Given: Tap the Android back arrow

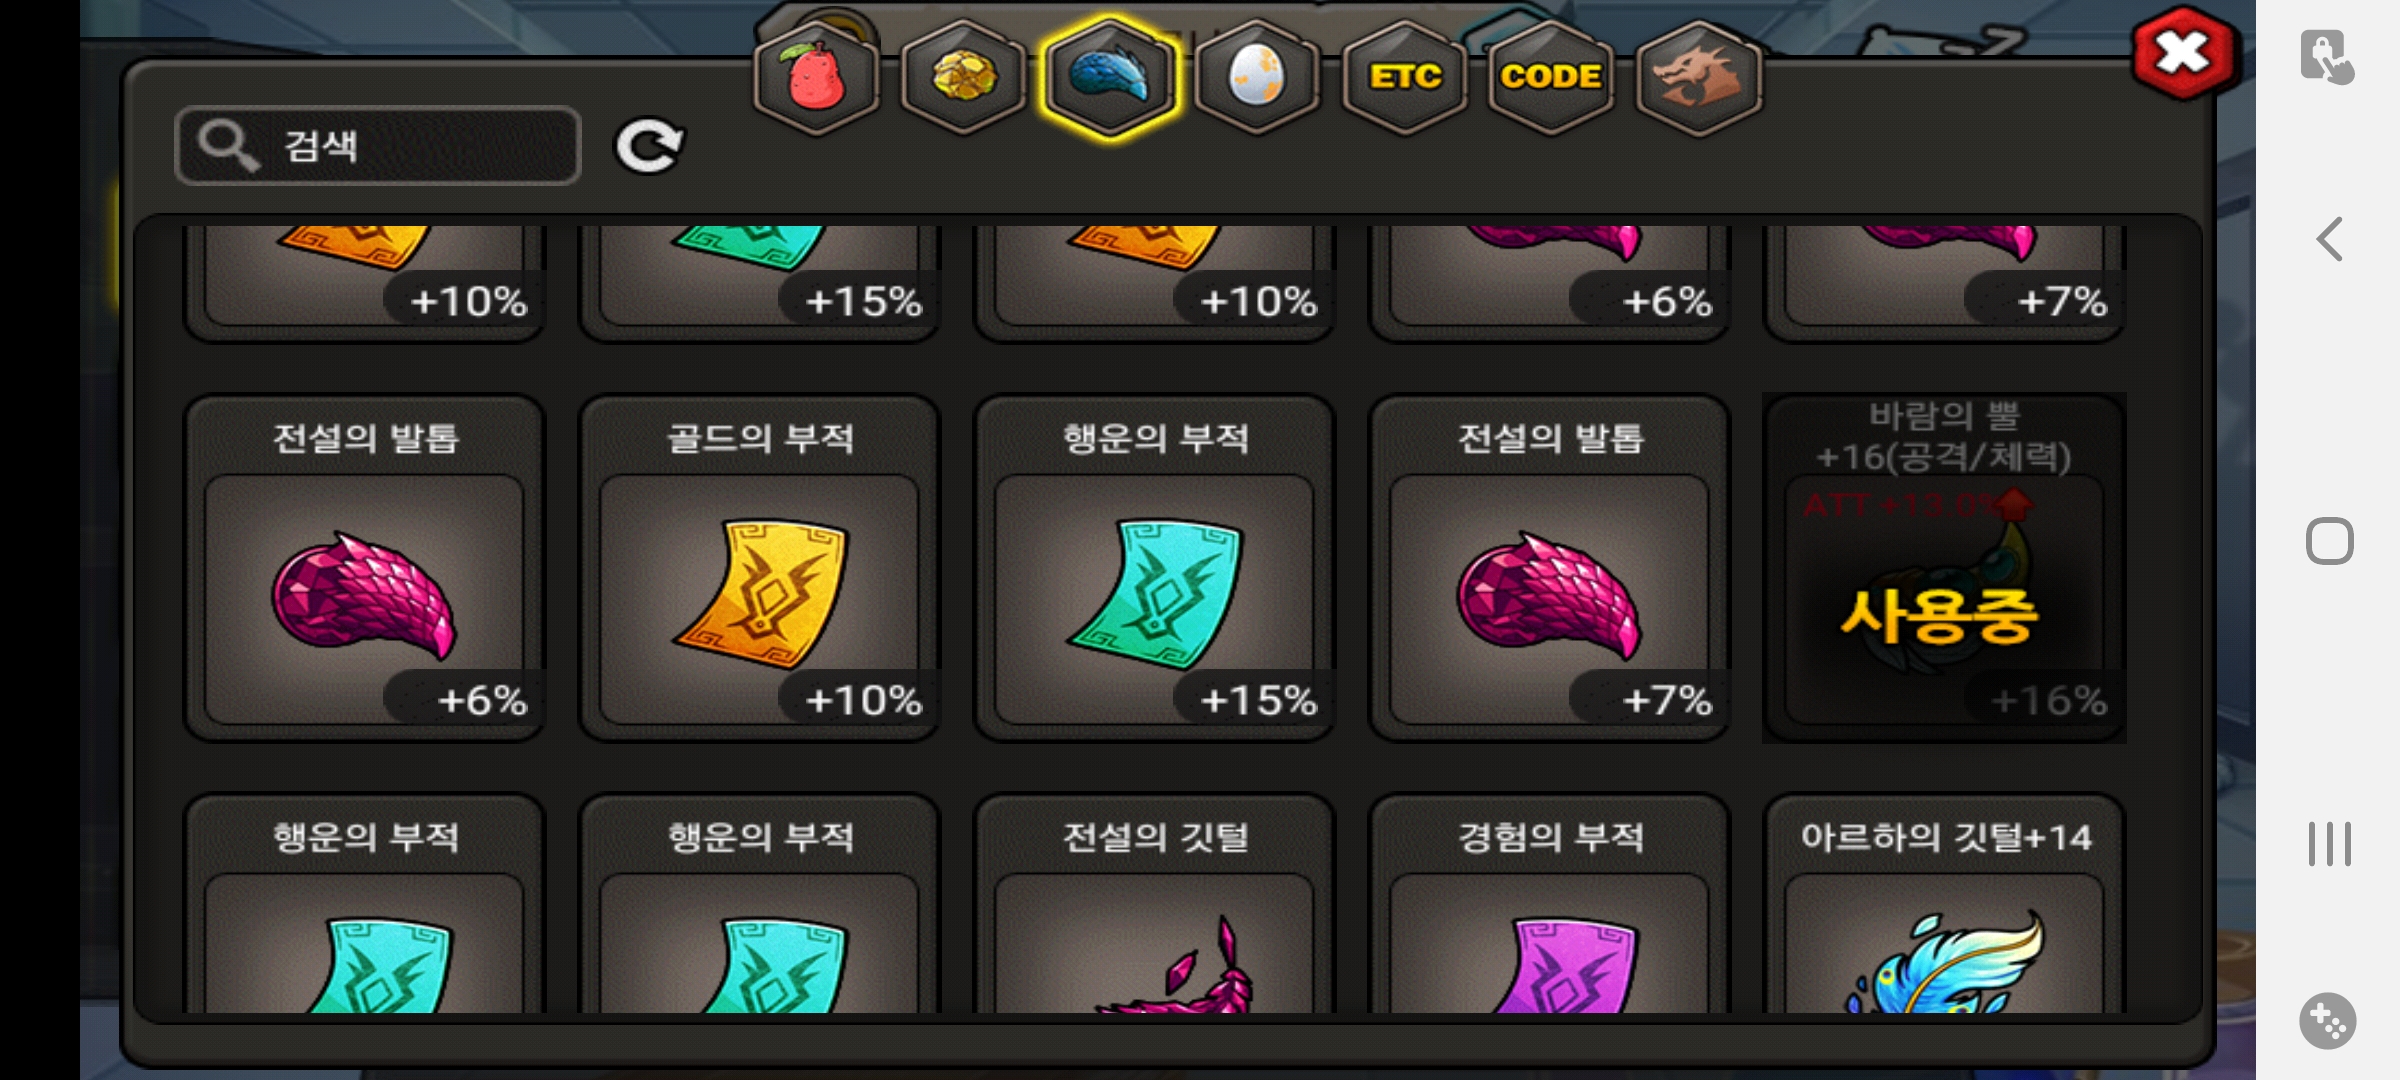Looking at the screenshot, I should [2330, 239].
